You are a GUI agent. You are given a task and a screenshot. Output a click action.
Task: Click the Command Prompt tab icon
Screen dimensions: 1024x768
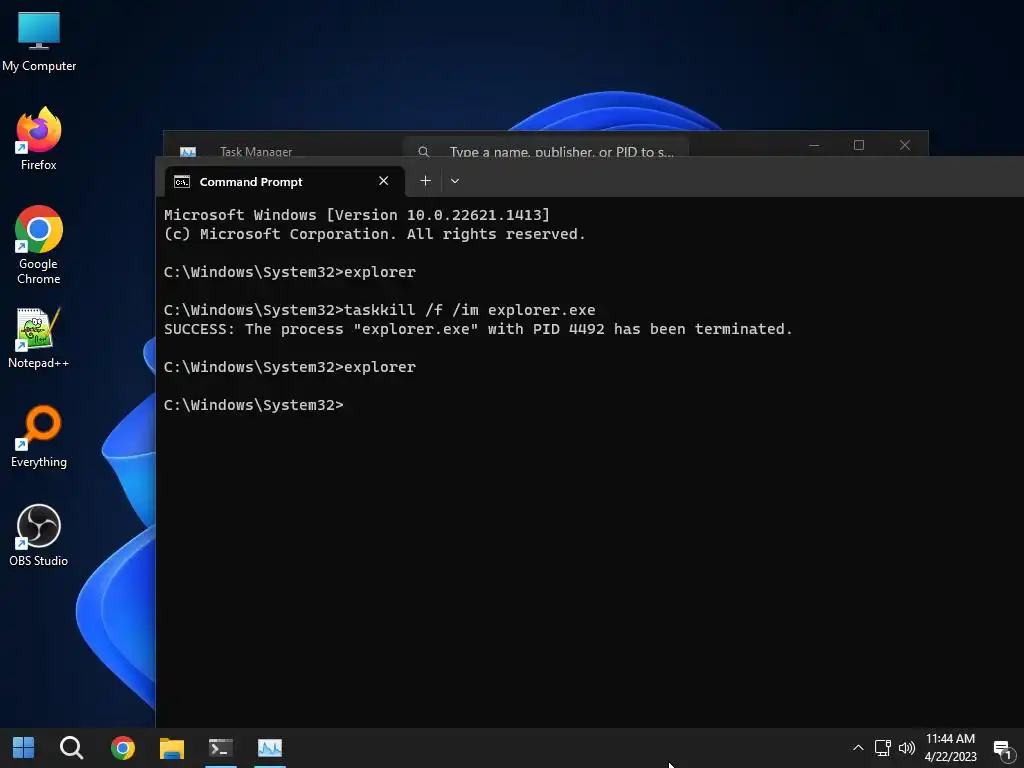coord(182,182)
